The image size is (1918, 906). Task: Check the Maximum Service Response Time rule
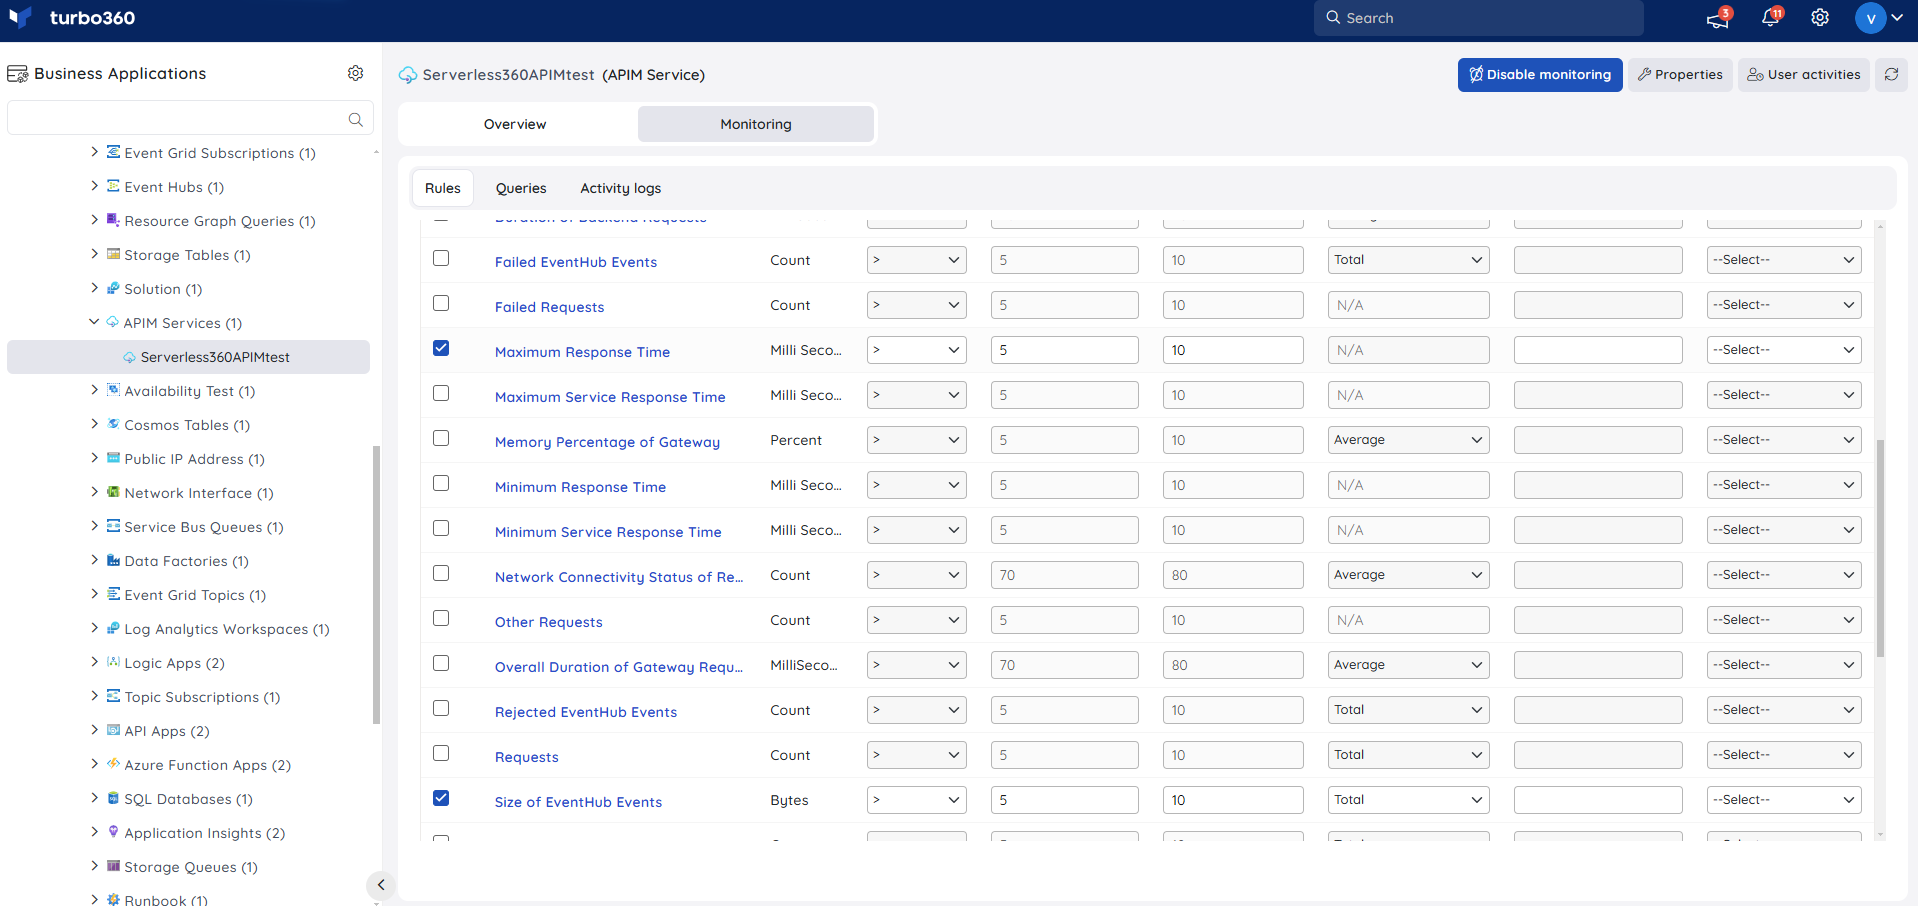point(441,393)
